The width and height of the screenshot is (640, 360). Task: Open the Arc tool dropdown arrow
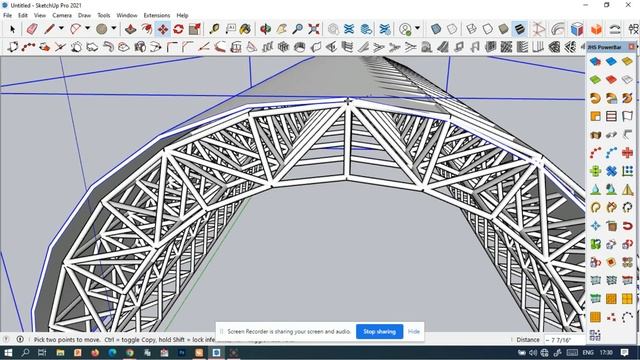coord(87,29)
